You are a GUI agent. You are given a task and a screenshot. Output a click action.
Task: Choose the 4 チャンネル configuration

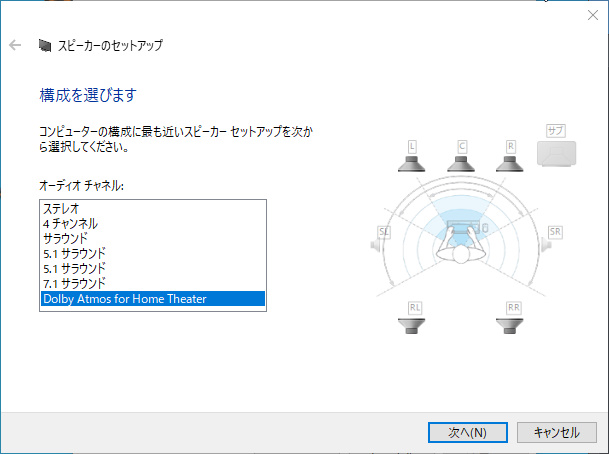click(x=70, y=224)
